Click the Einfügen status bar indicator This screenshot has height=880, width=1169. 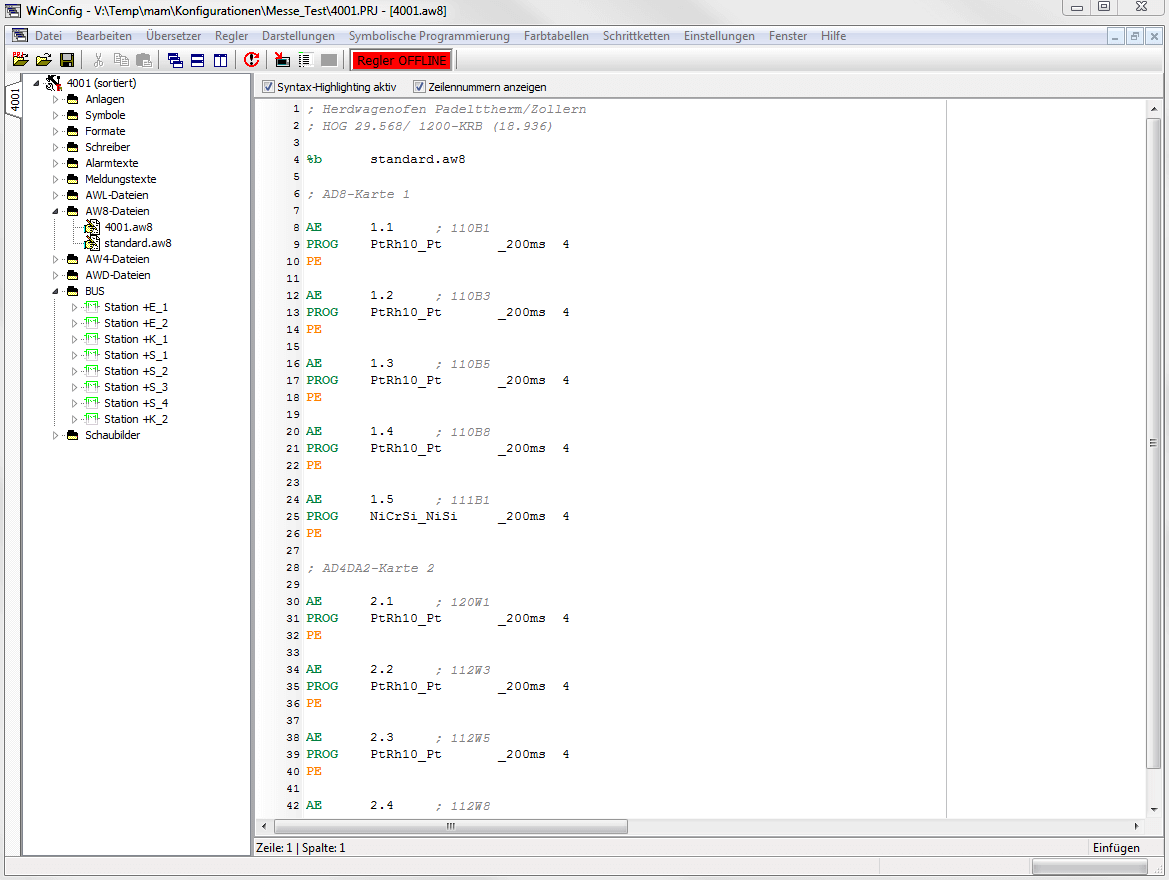tap(1116, 848)
